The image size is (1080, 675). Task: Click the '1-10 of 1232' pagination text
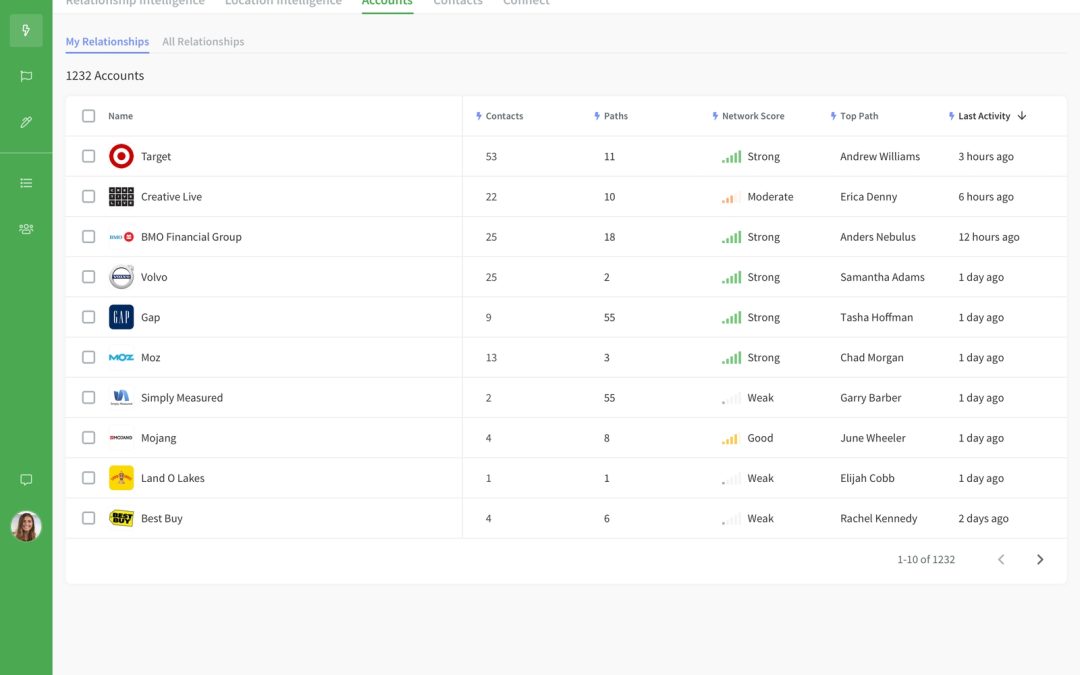tap(926, 559)
